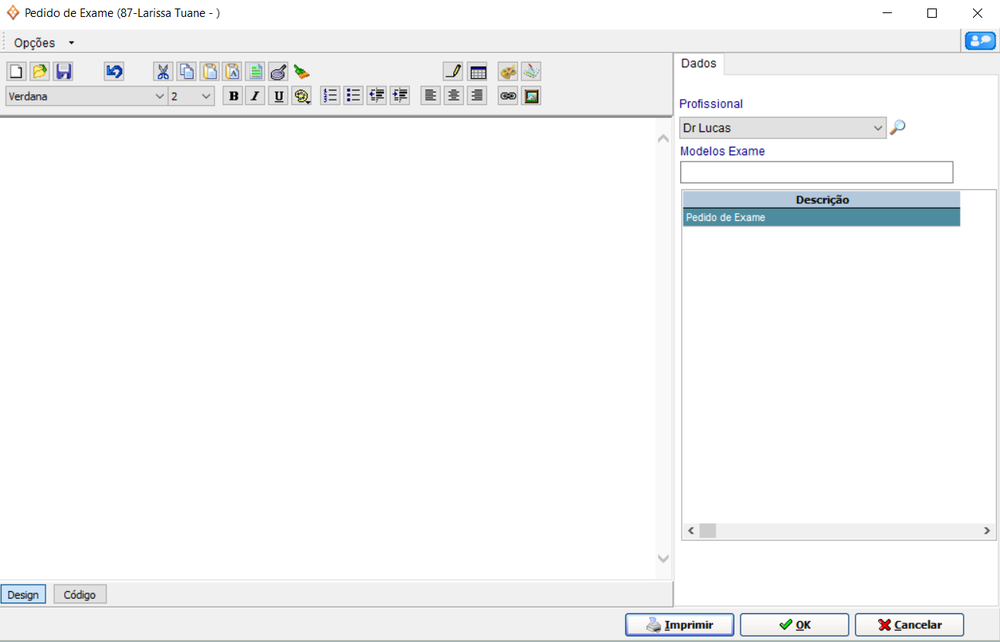The image size is (1000, 642).
Task: Insert a hyperlink with the chain icon
Action: pyautogui.click(x=508, y=96)
